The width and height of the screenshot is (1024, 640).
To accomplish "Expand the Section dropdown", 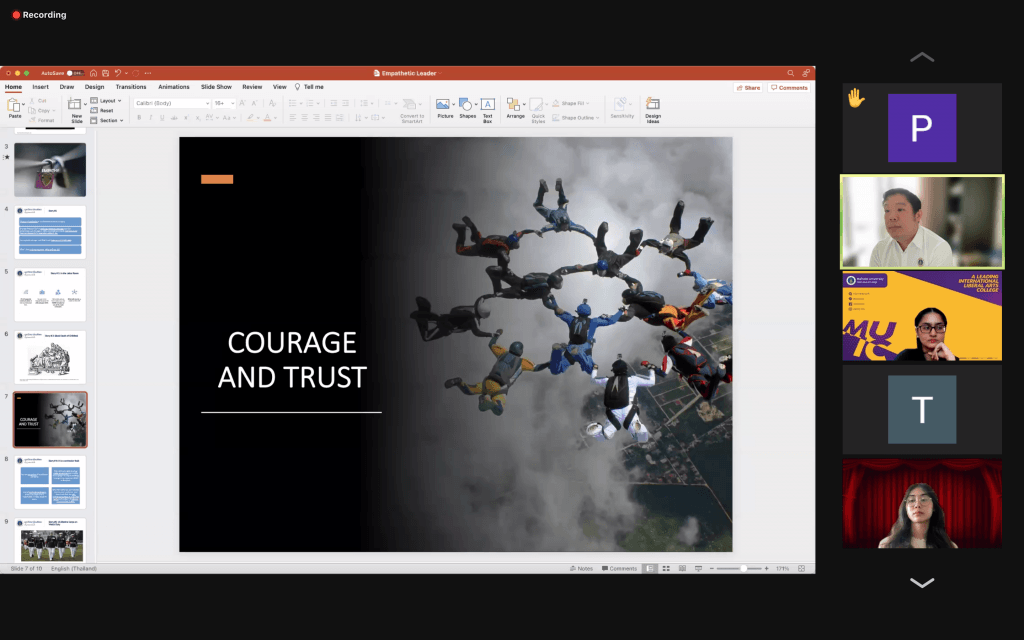I will pyautogui.click(x=107, y=120).
